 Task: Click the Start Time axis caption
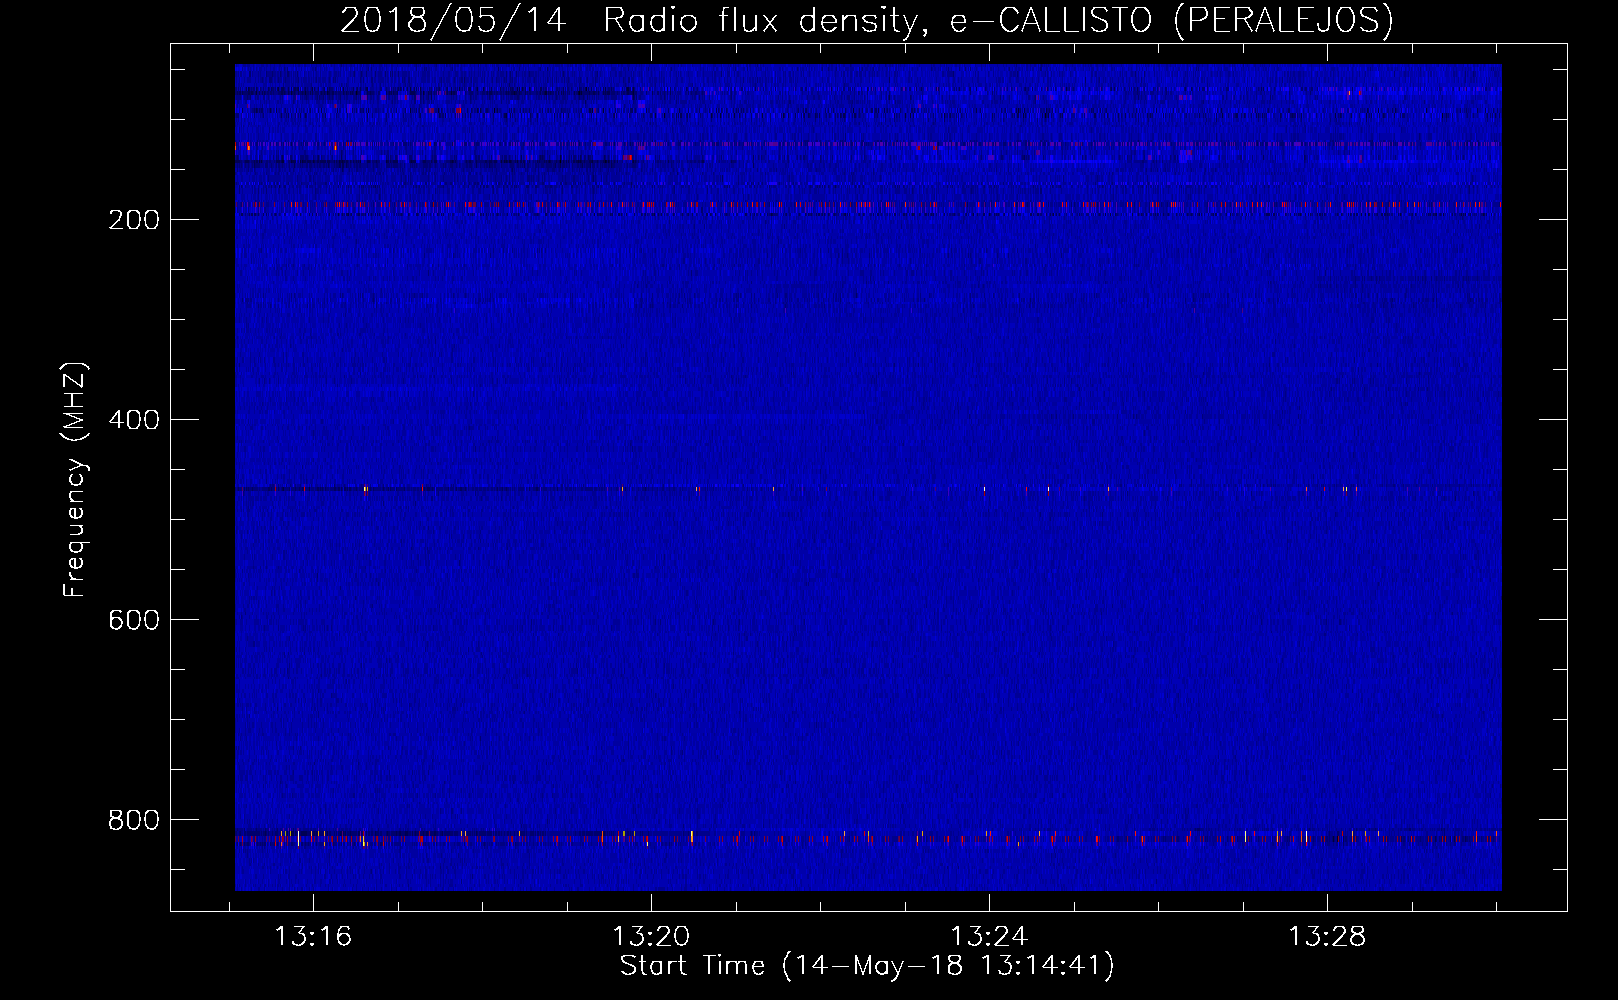coord(866,966)
